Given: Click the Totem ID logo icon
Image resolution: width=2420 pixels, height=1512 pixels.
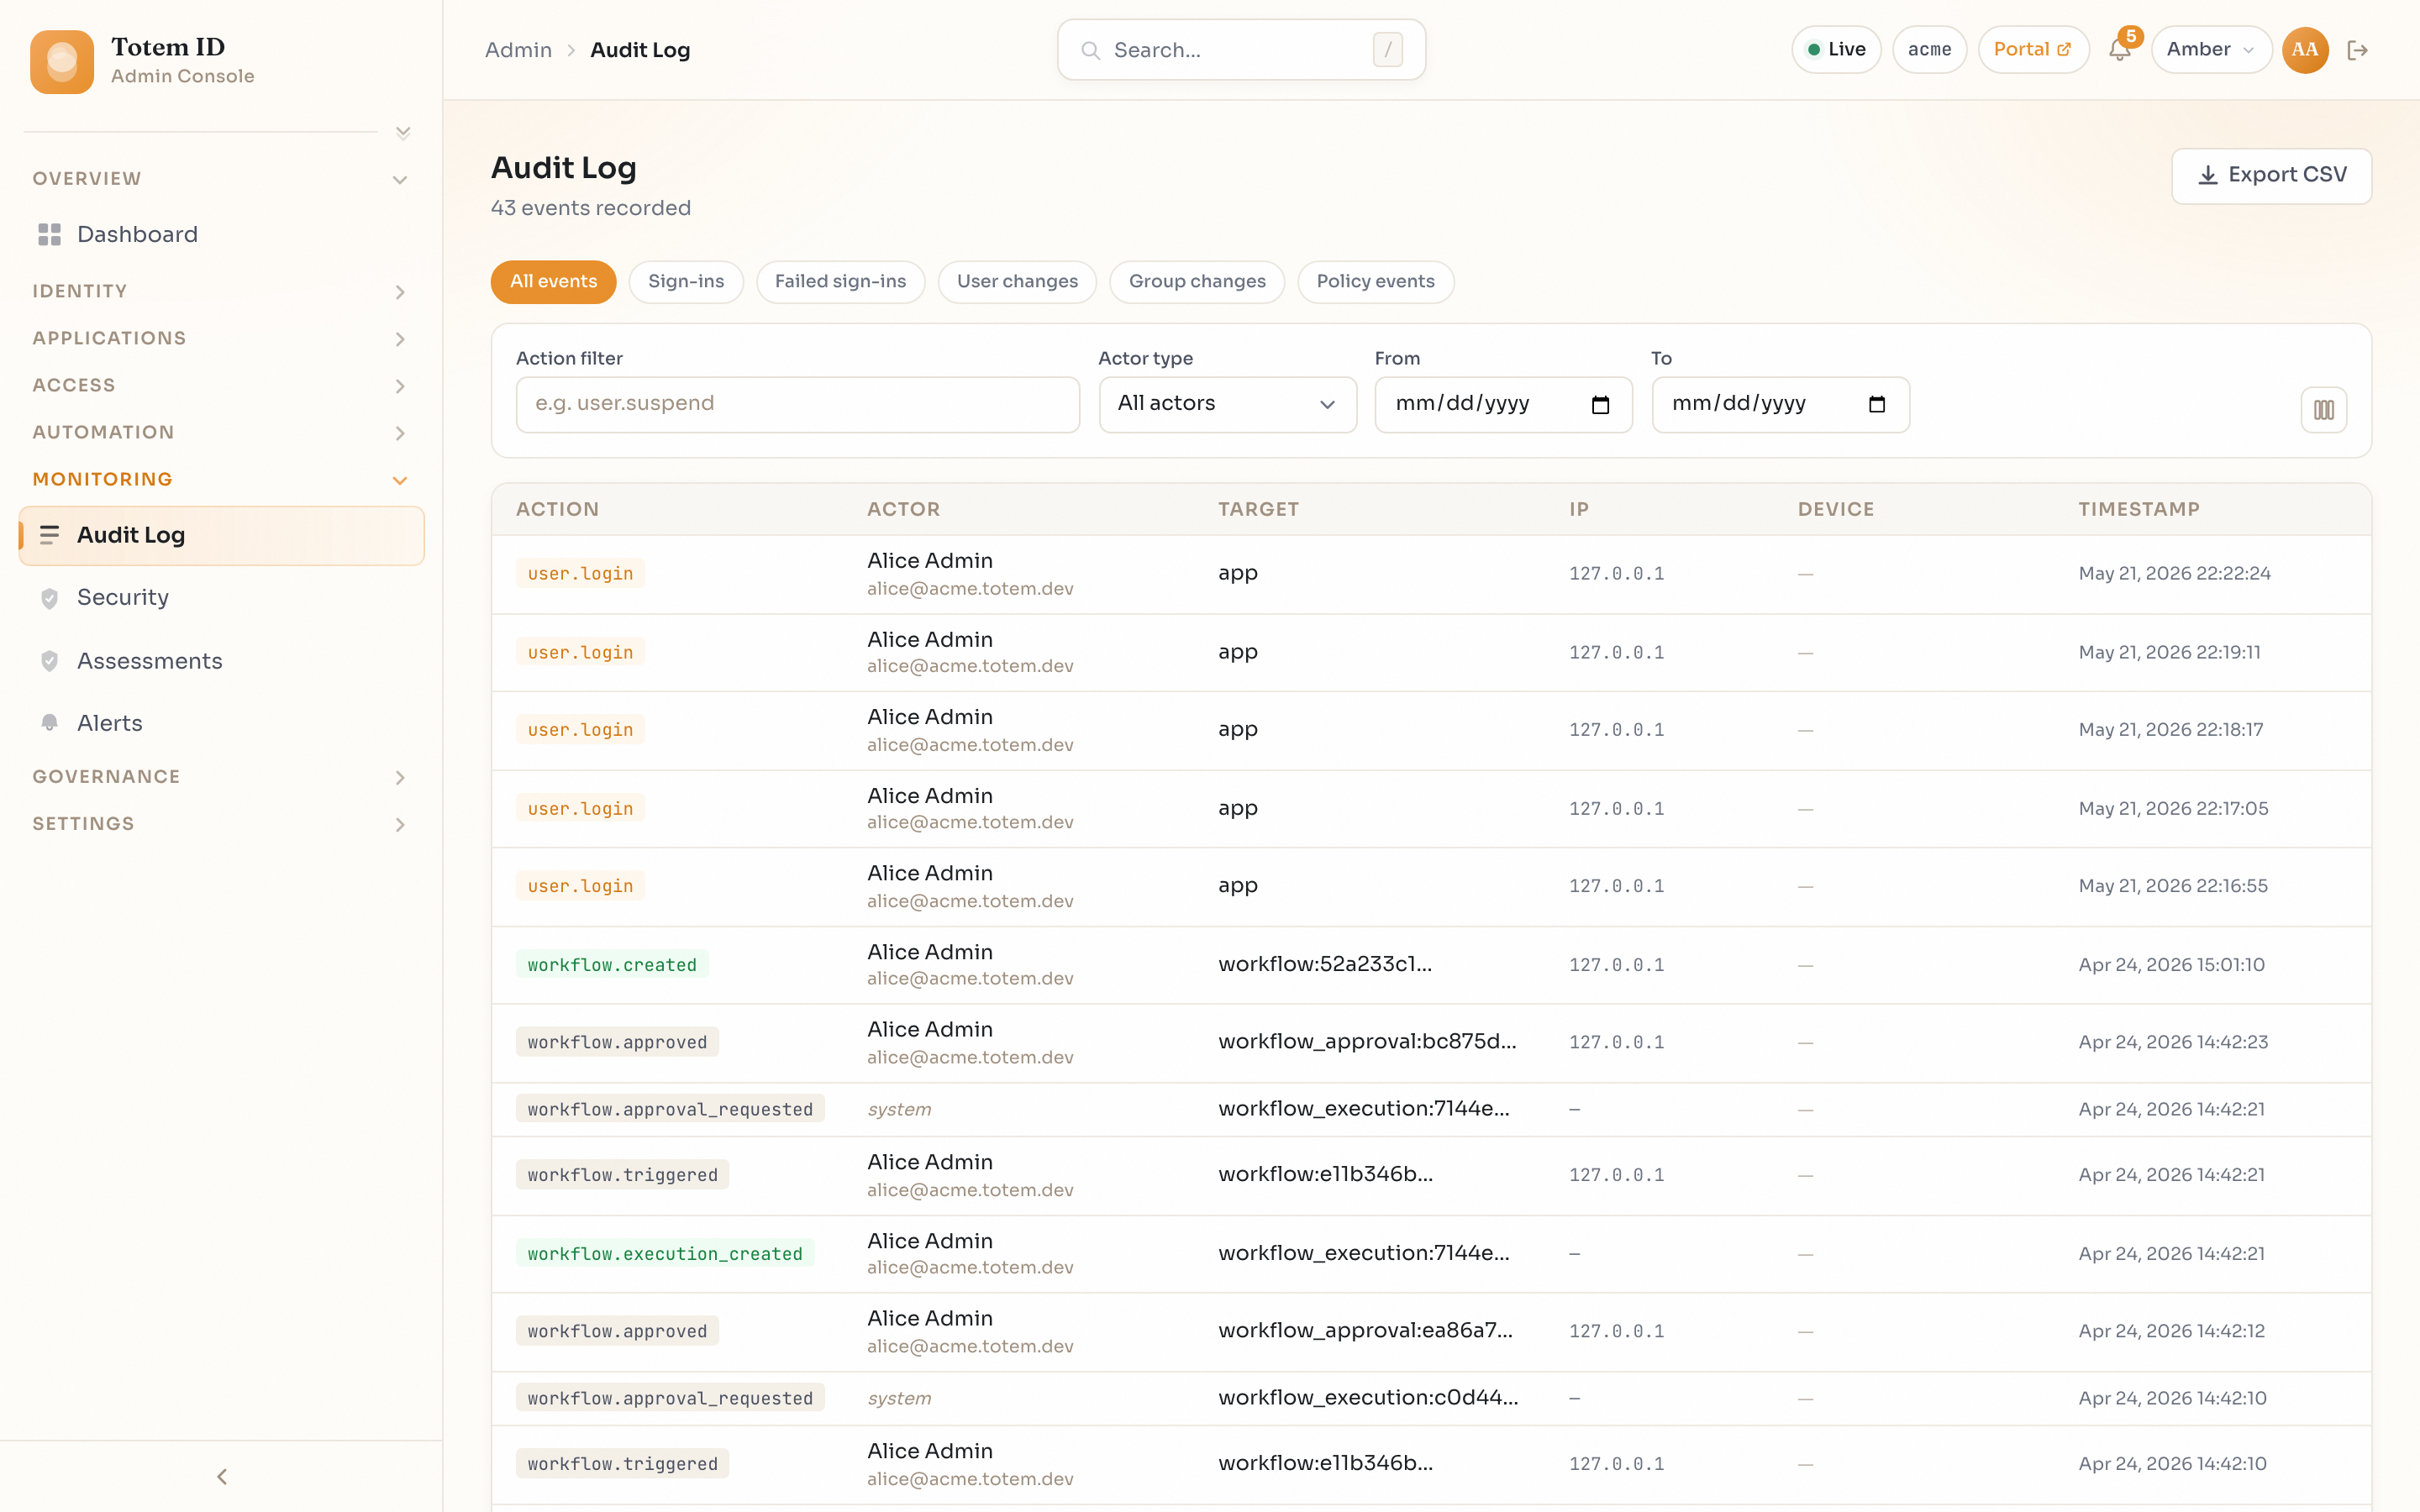Looking at the screenshot, I should coord(62,61).
